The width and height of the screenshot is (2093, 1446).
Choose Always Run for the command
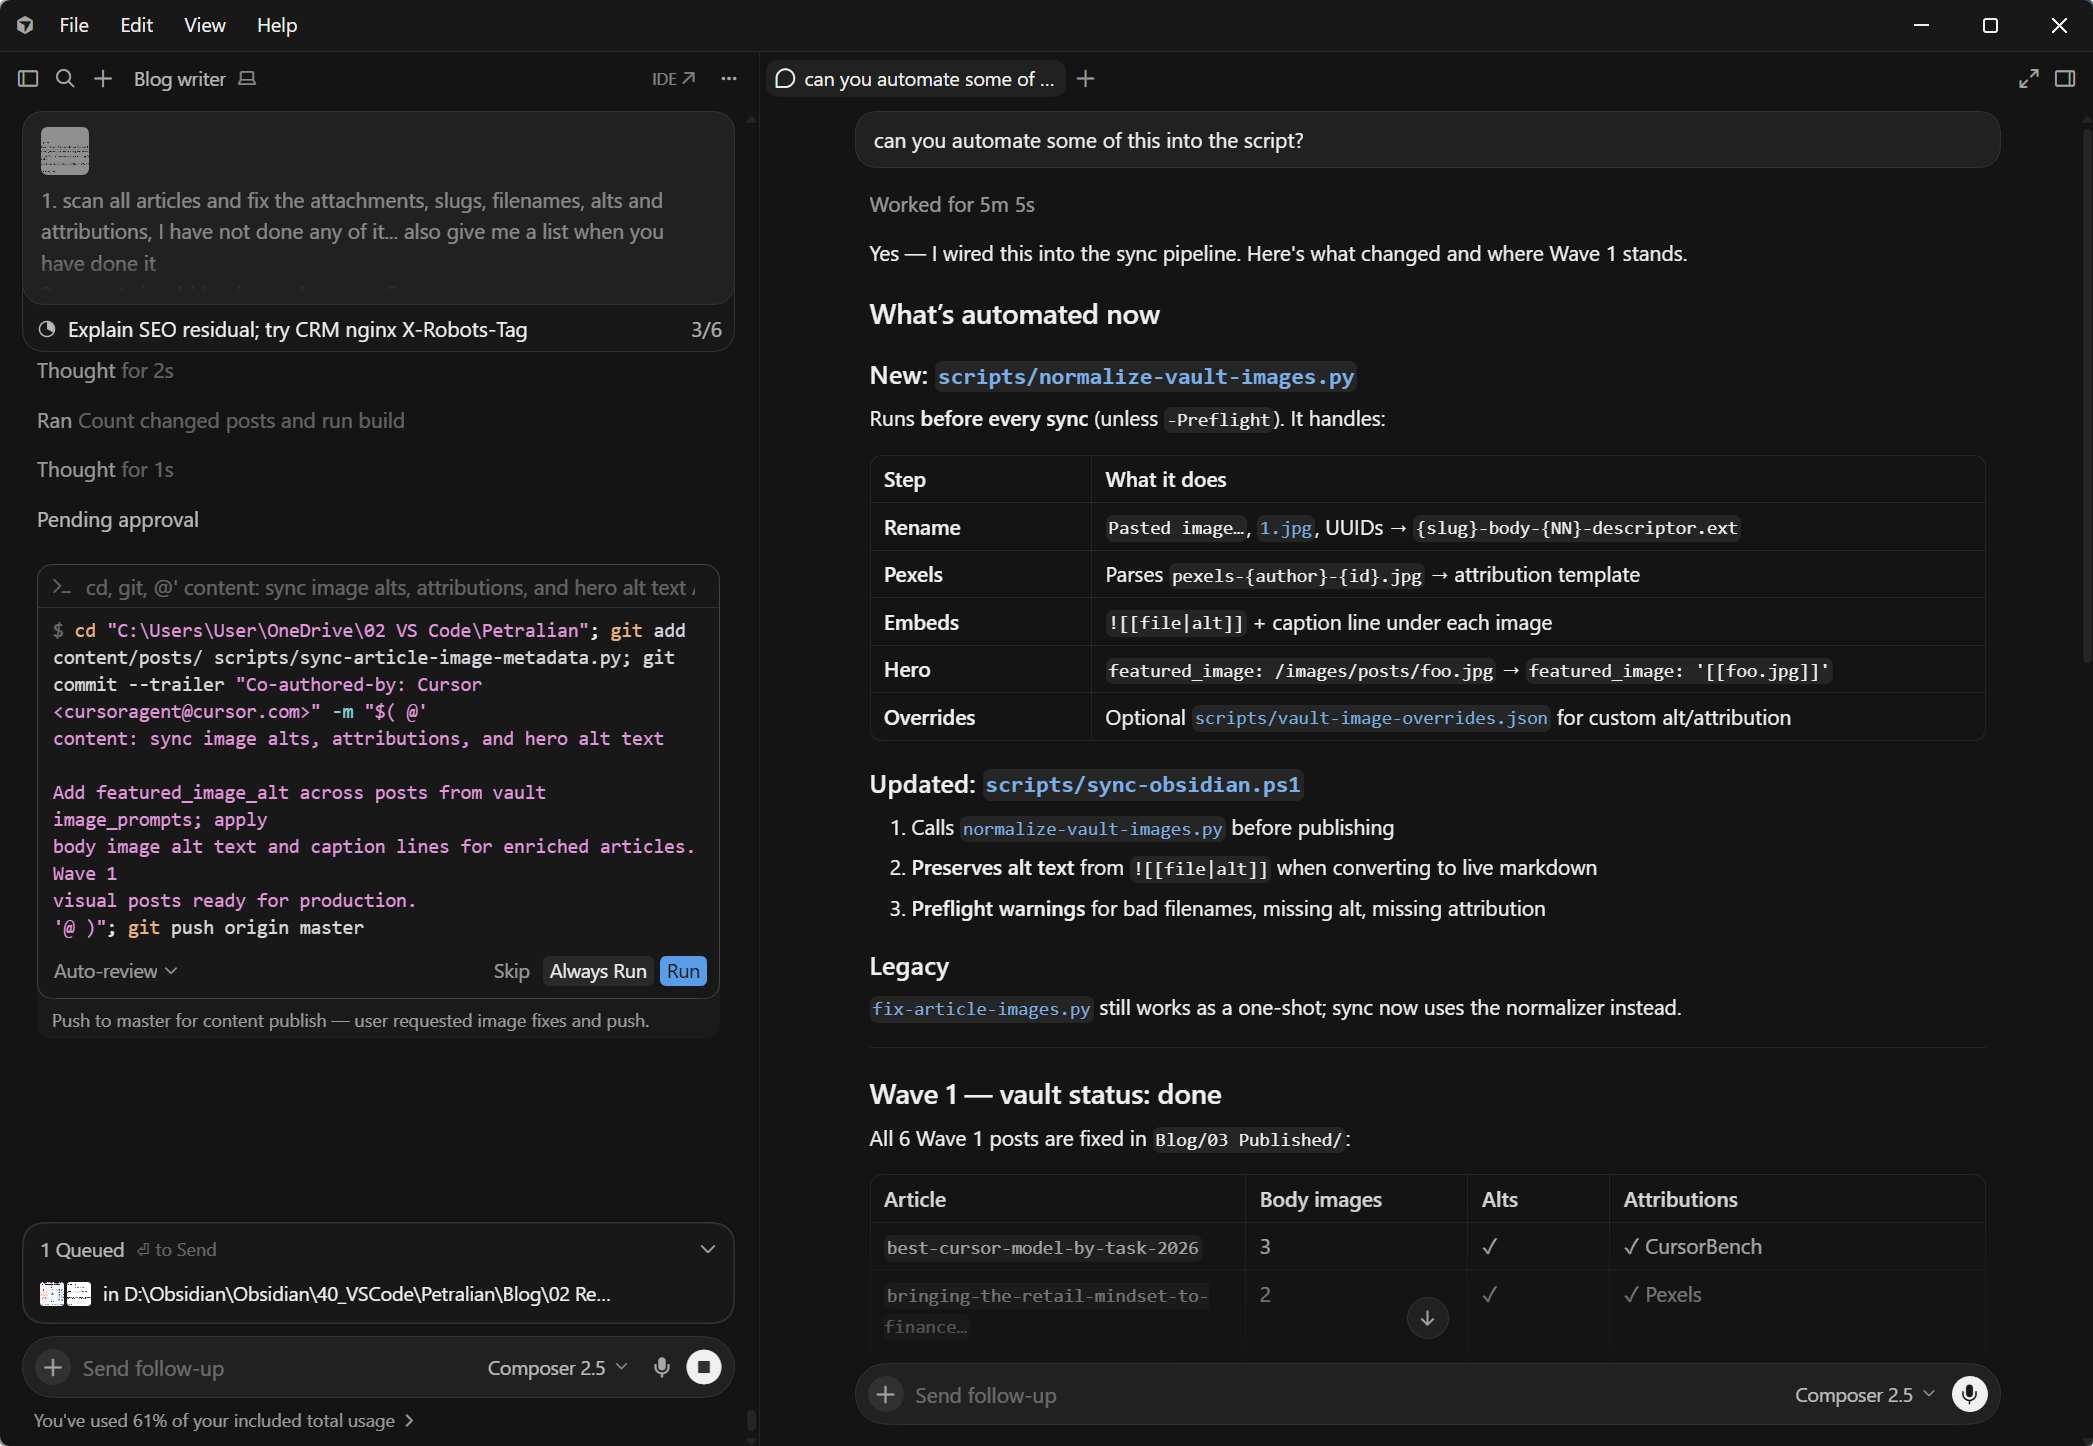pyautogui.click(x=598, y=971)
